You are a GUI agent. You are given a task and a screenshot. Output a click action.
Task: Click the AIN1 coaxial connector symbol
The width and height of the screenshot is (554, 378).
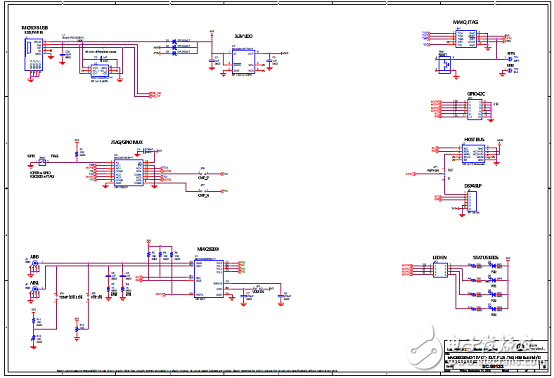(x=35, y=289)
